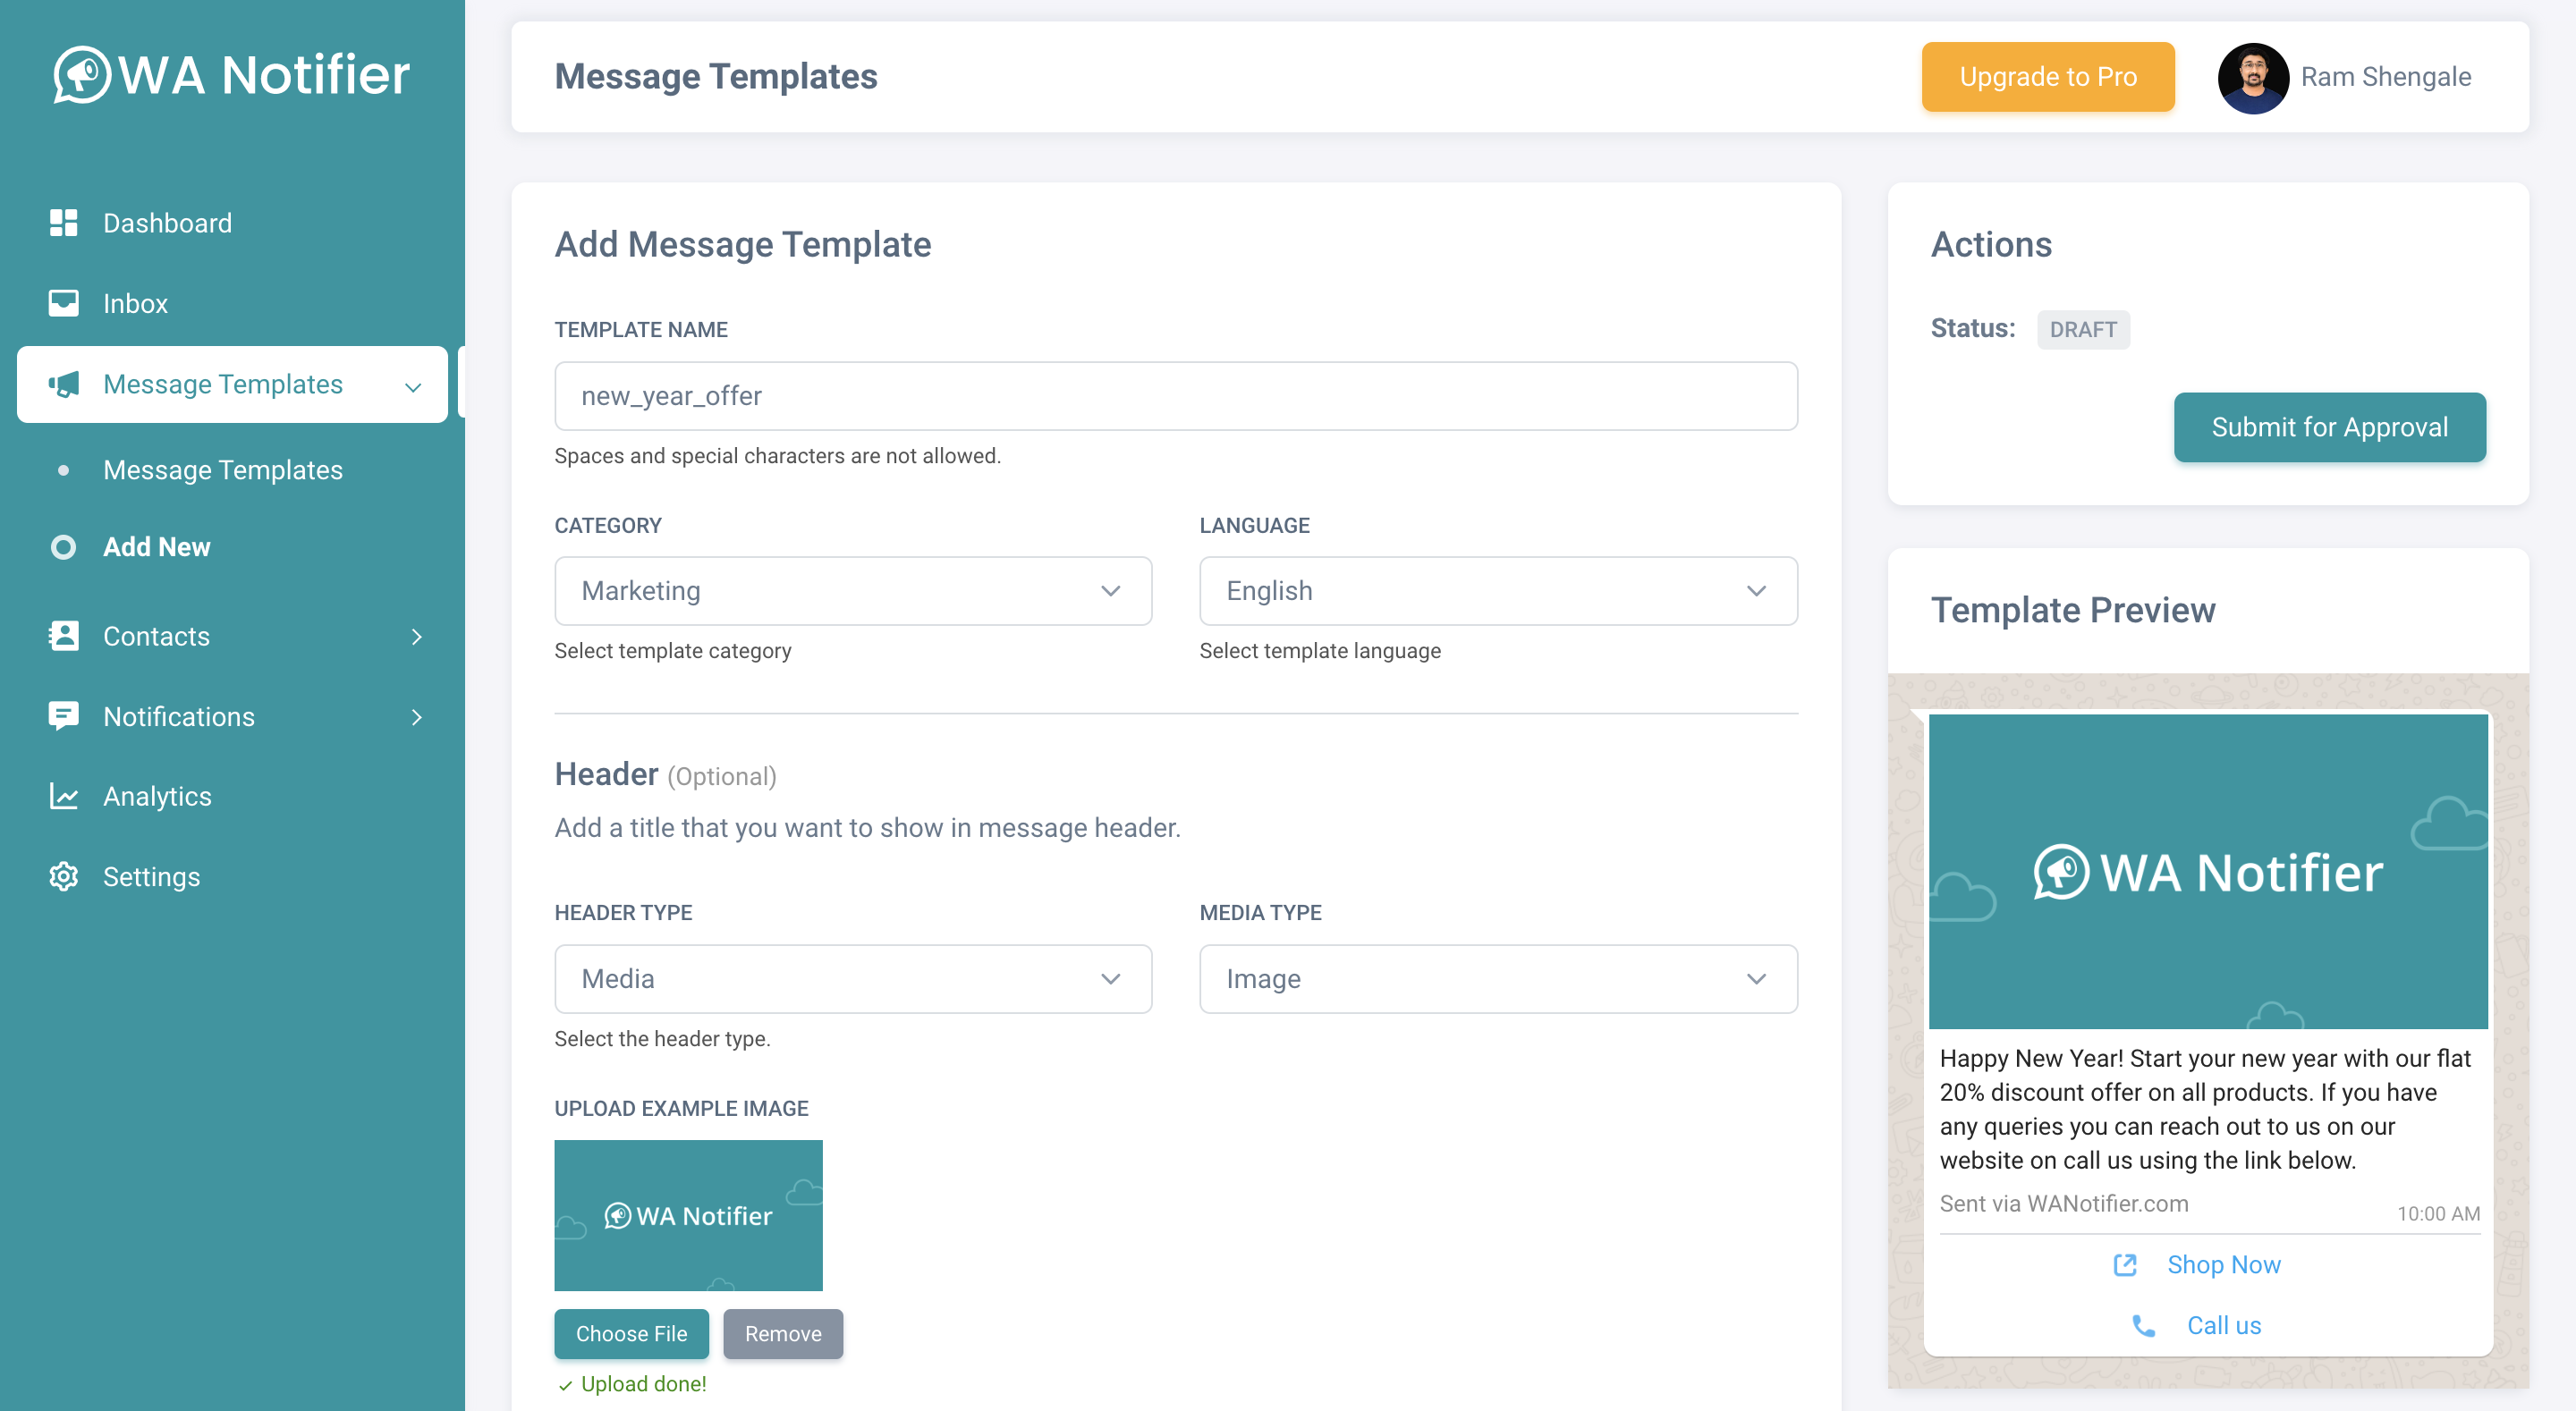2576x1411 pixels.
Task: Click the Inbox tray icon
Action: coord(63,303)
